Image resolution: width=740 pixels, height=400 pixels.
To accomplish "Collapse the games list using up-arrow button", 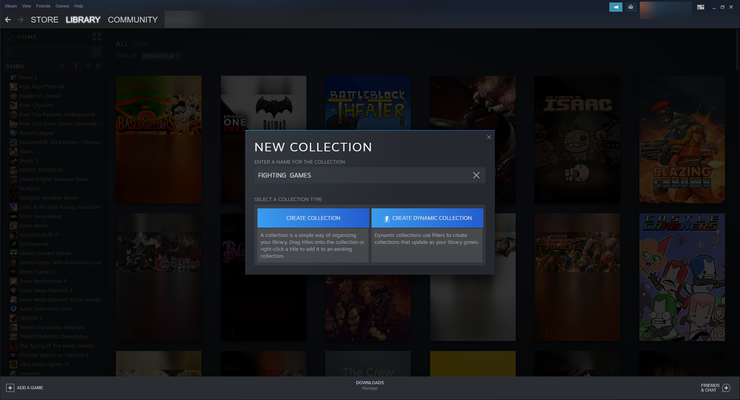I will point(76,66).
